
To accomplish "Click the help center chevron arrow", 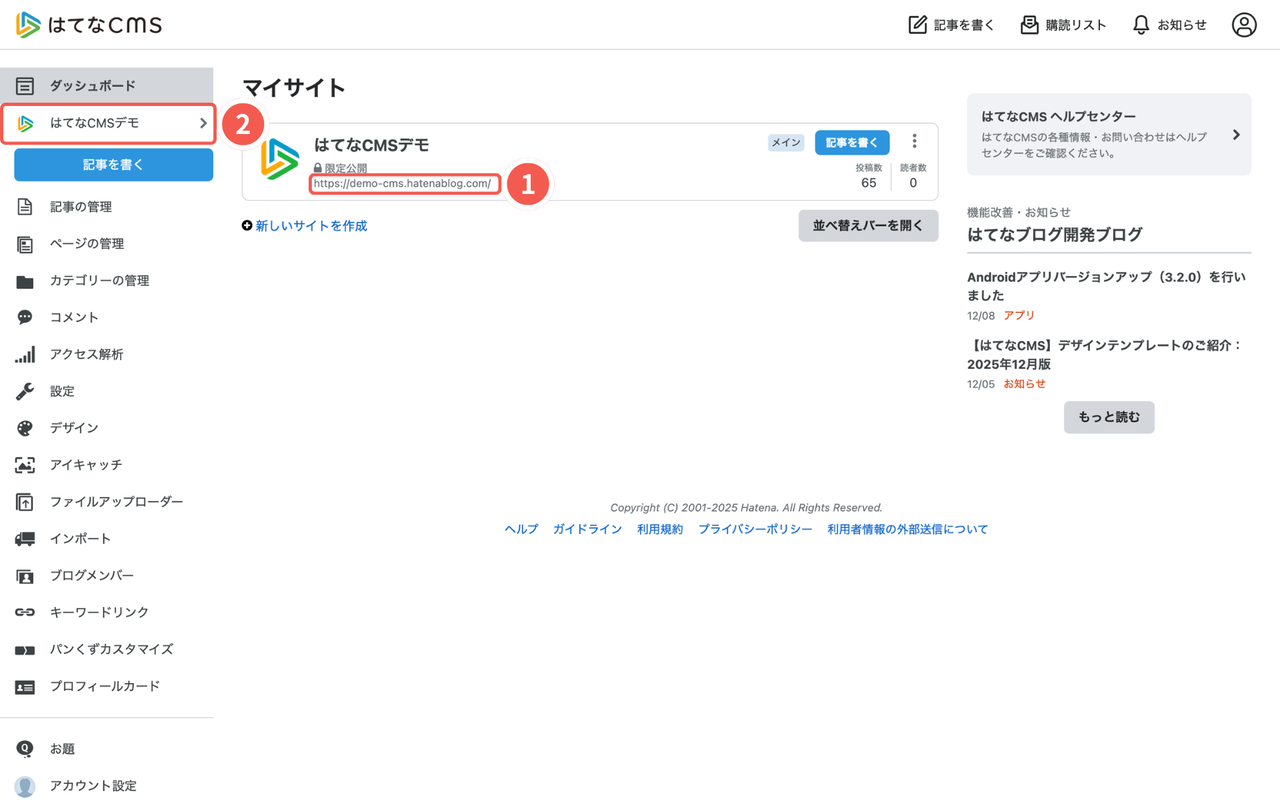I will coord(1237,133).
